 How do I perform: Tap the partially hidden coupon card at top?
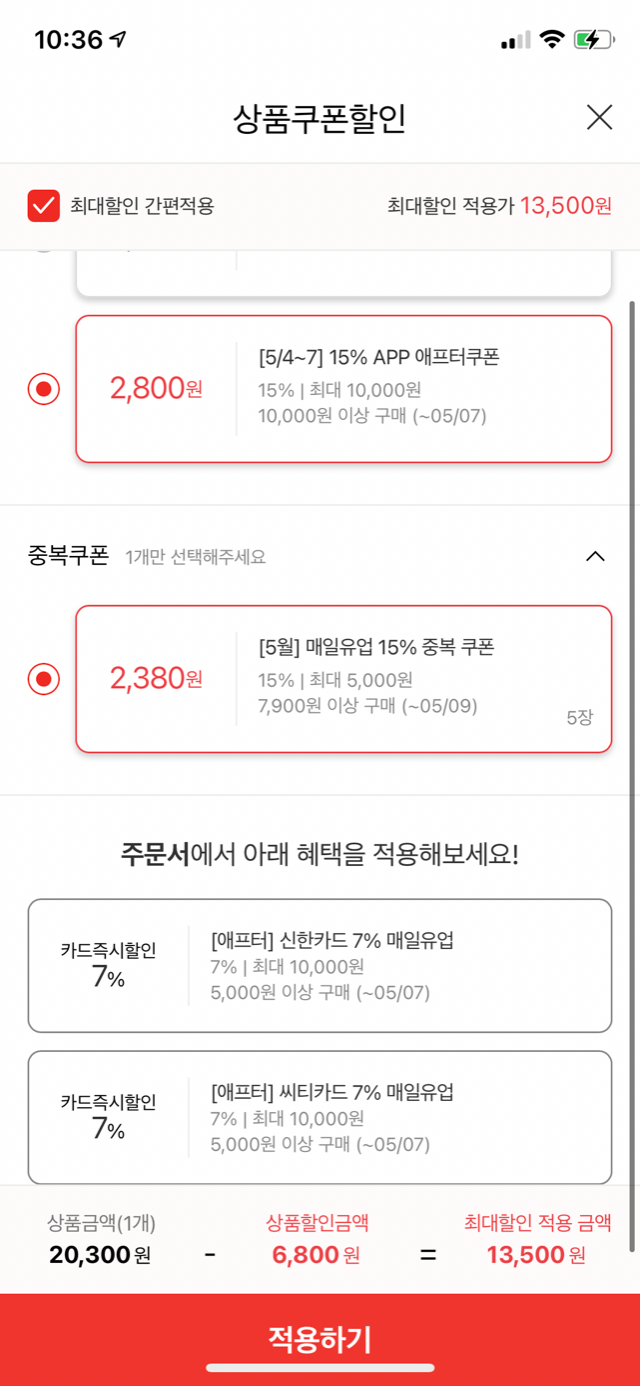pos(343,274)
